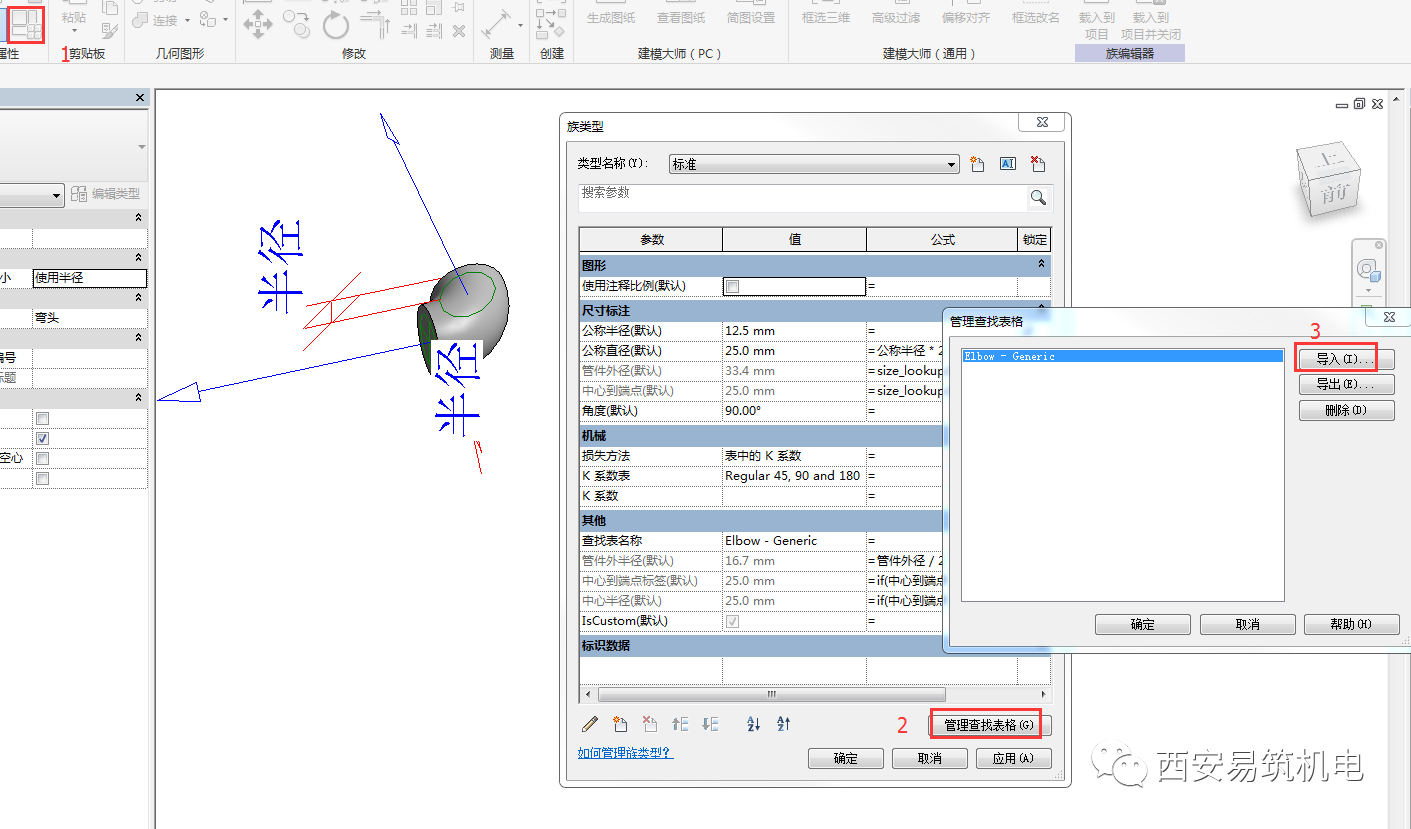1411x829 pixels.
Task: Click the ViewCube in the drawing area
Action: 1330,181
